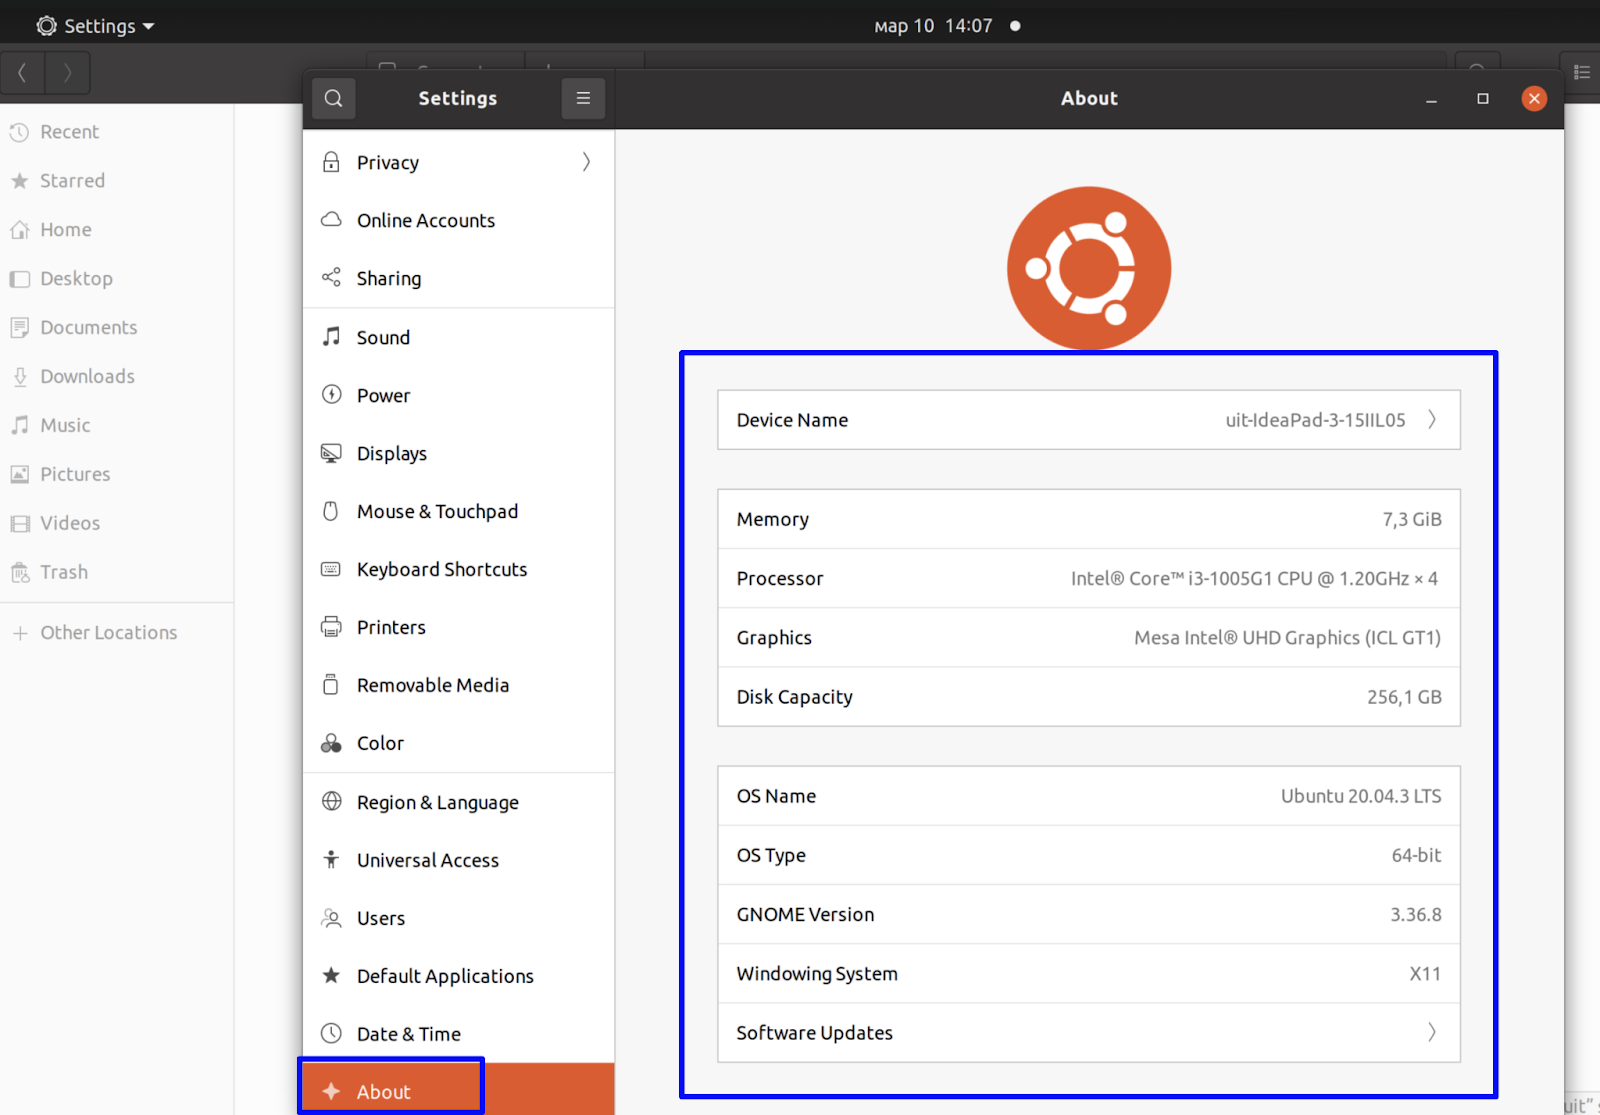Click the Sharing icon in sidebar
Screen dimensions: 1600x1115
(331, 277)
